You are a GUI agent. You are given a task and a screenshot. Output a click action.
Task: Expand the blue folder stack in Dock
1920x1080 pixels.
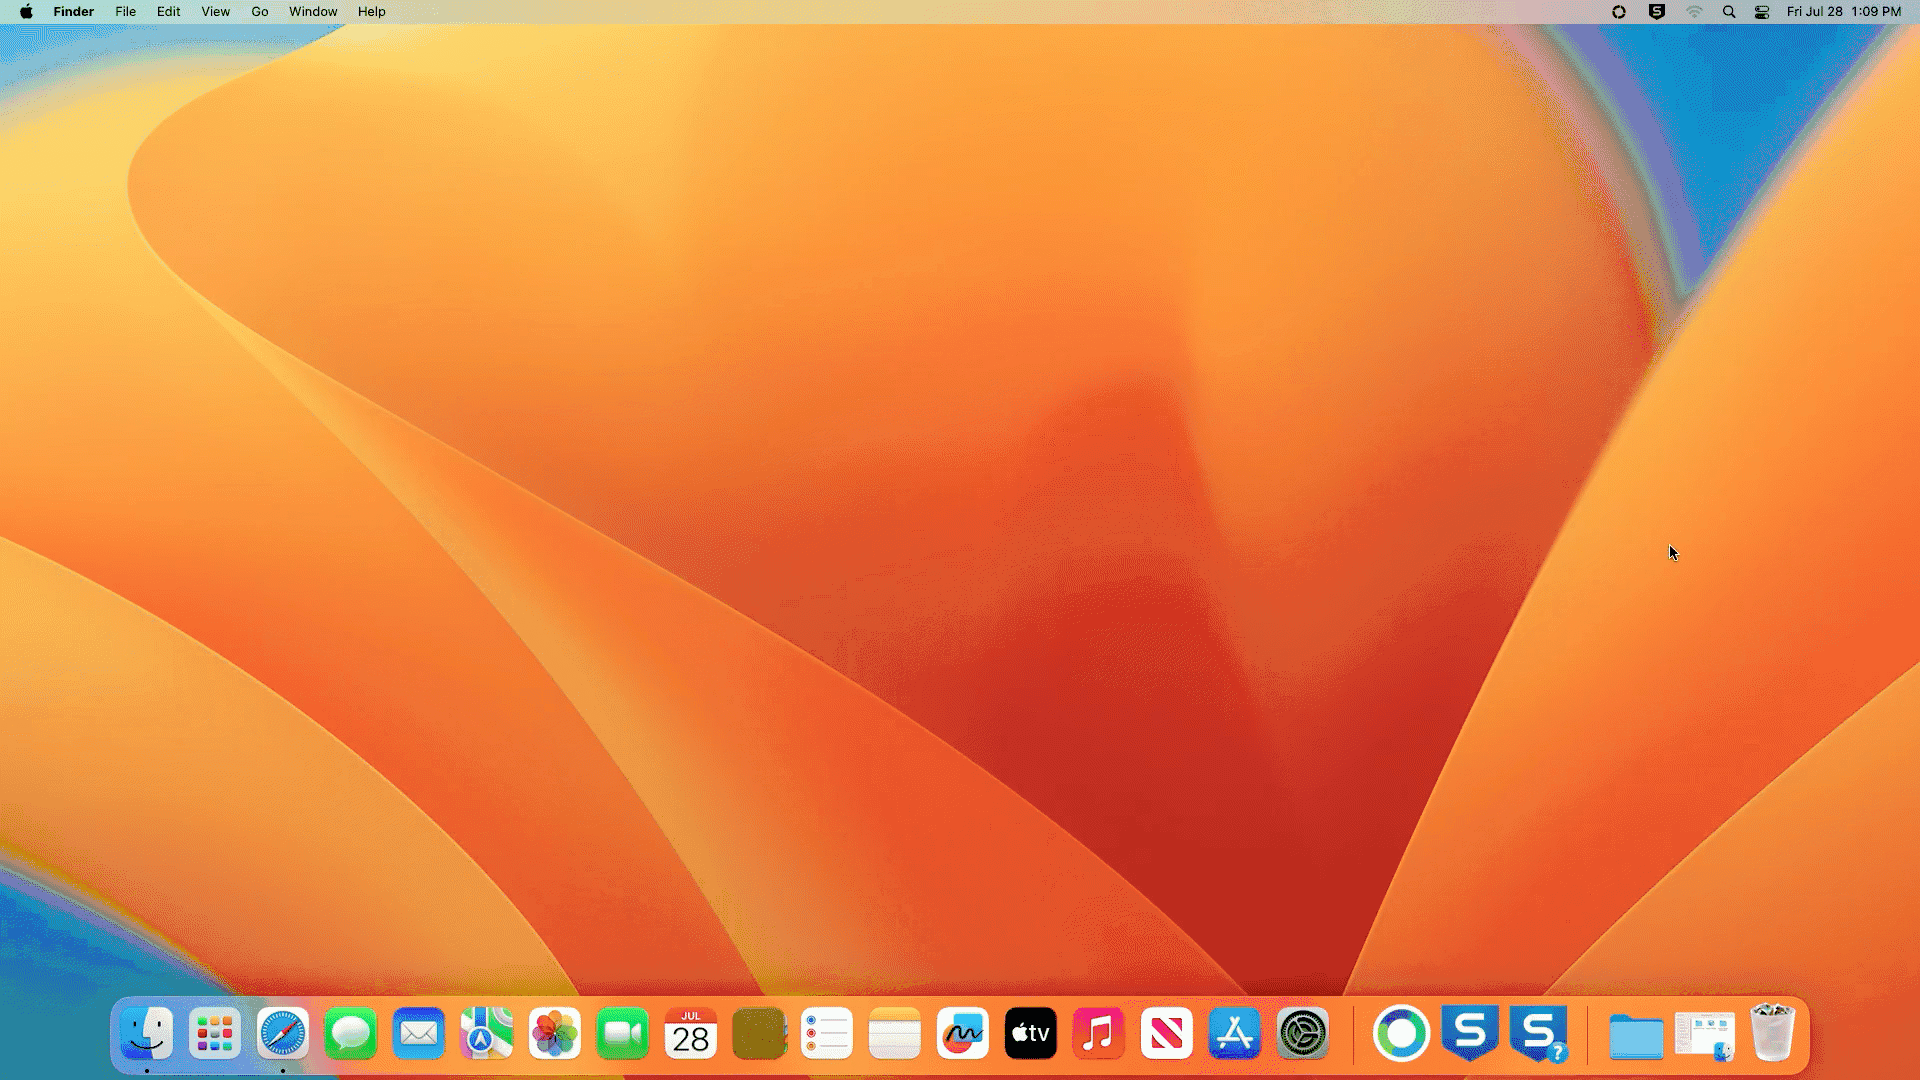(1637, 1035)
